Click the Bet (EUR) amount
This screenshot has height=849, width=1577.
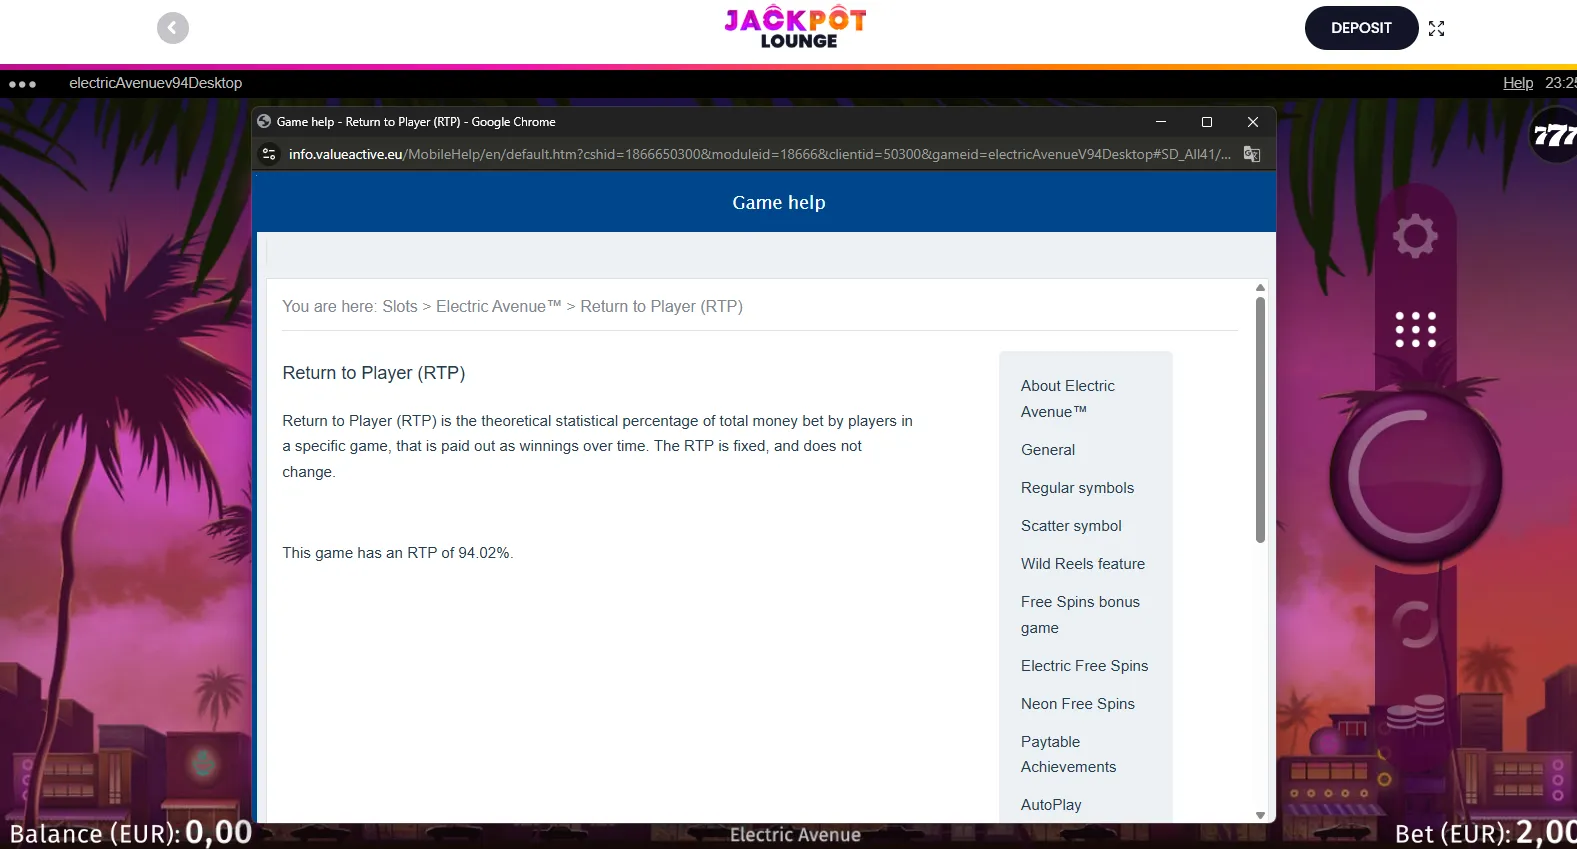tap(1546, 832)
